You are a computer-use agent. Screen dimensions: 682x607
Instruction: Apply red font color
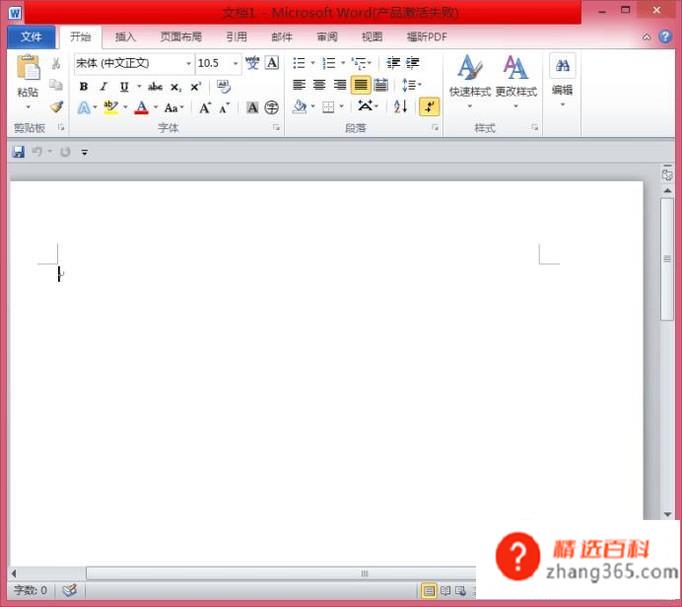coord(141,107)
